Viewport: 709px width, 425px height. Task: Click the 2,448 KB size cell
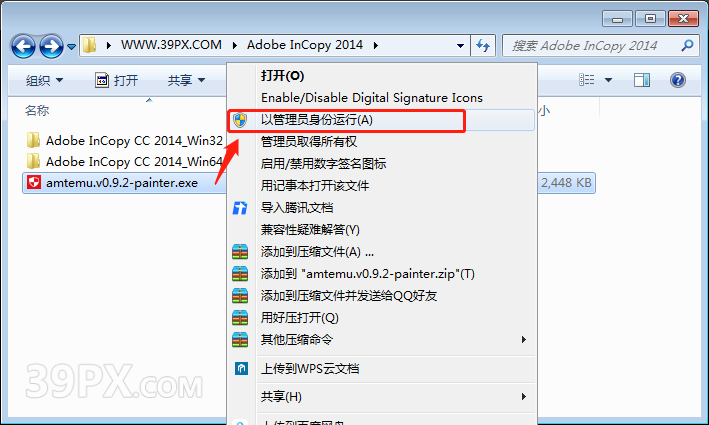click(x=566, y=183)
